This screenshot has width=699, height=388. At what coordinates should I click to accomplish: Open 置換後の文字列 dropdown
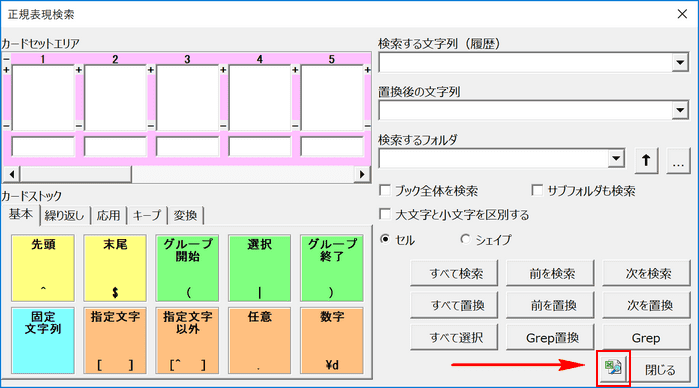(x=680, y=110)
